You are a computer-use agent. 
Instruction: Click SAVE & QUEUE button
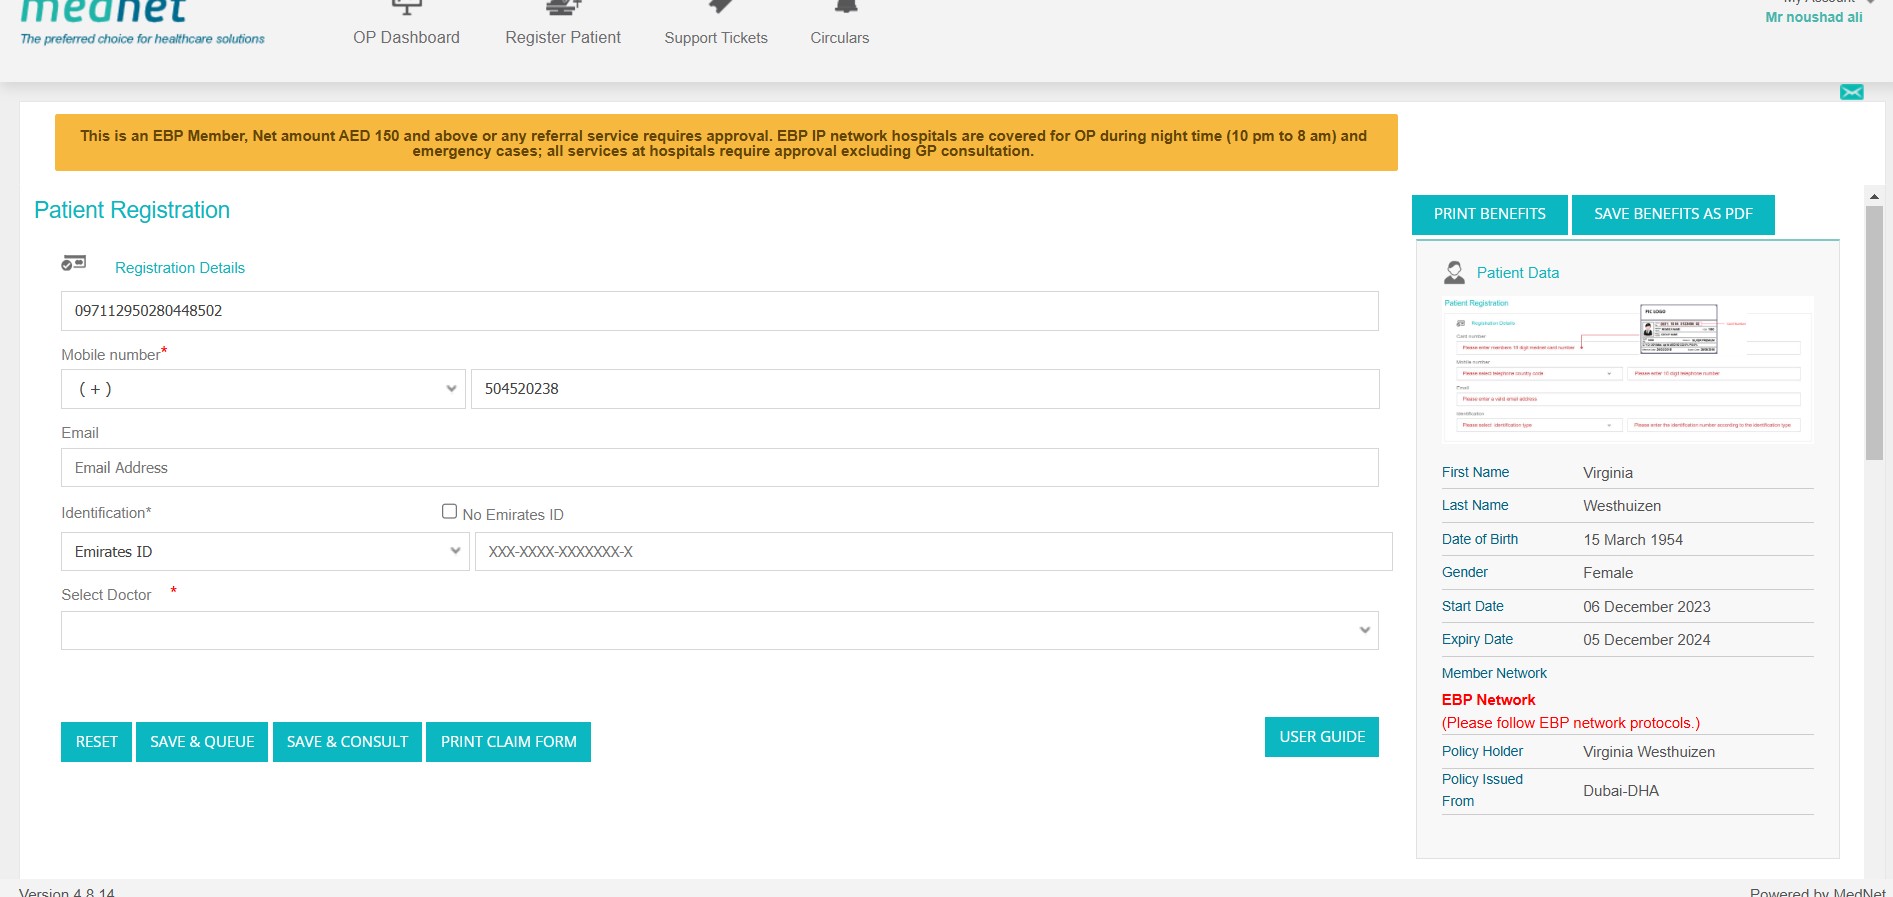pyautogui.click(x=202, y=742)
